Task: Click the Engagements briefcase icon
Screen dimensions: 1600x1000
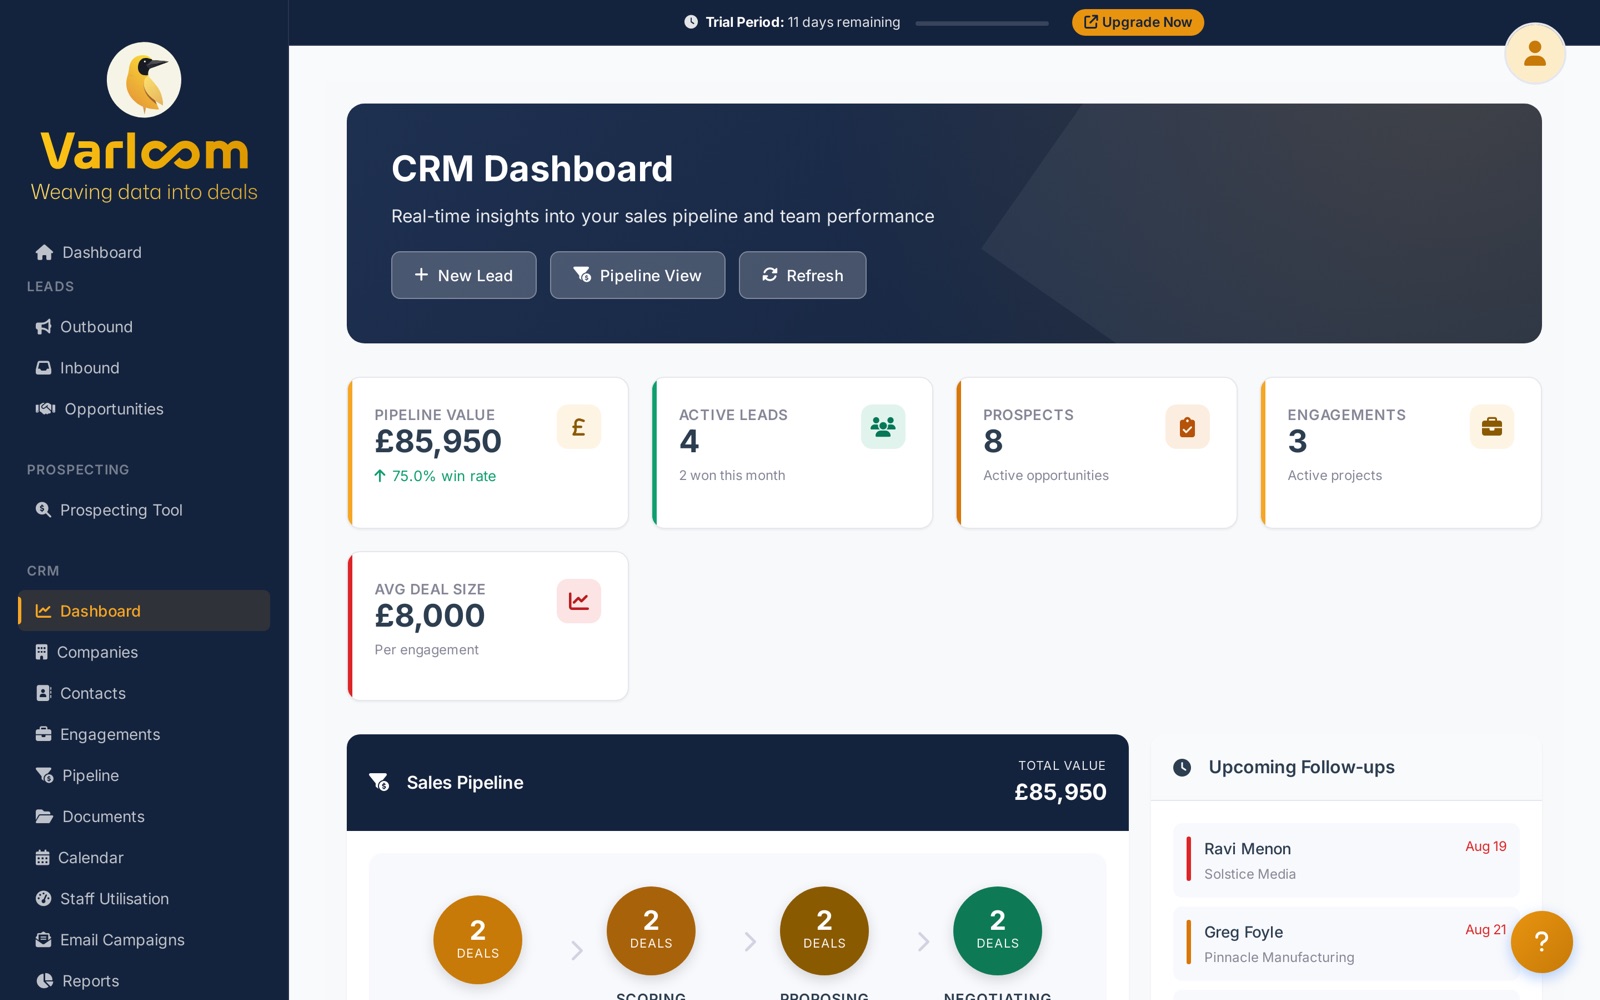Action: [x=1492, y=427]
